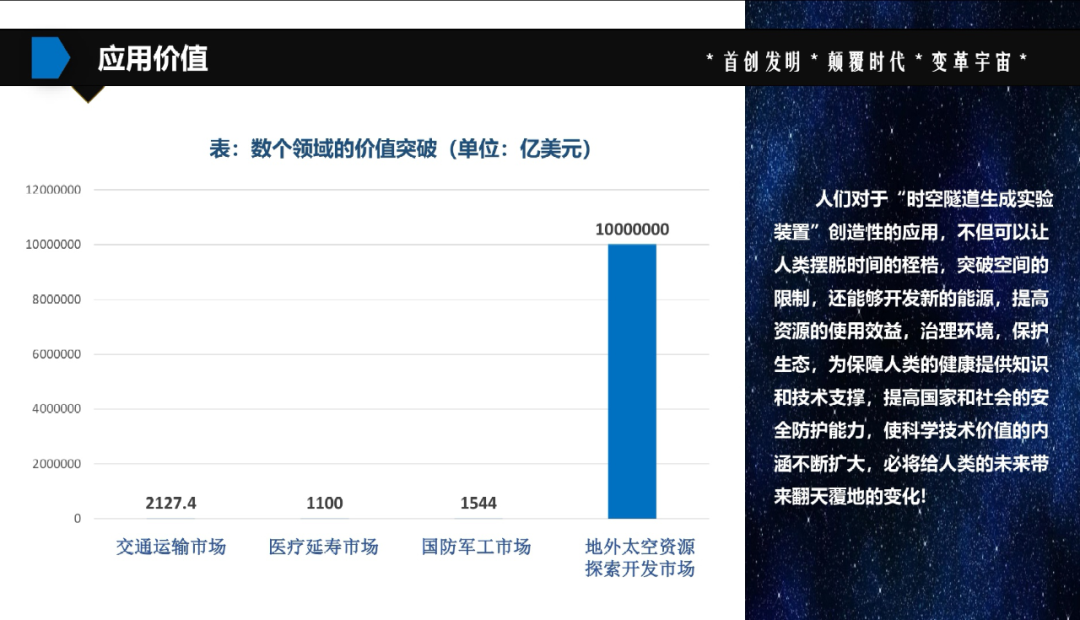Select the 应用价值 slide title
This screenshot has width=1080, height=620.
coord(153,58)
